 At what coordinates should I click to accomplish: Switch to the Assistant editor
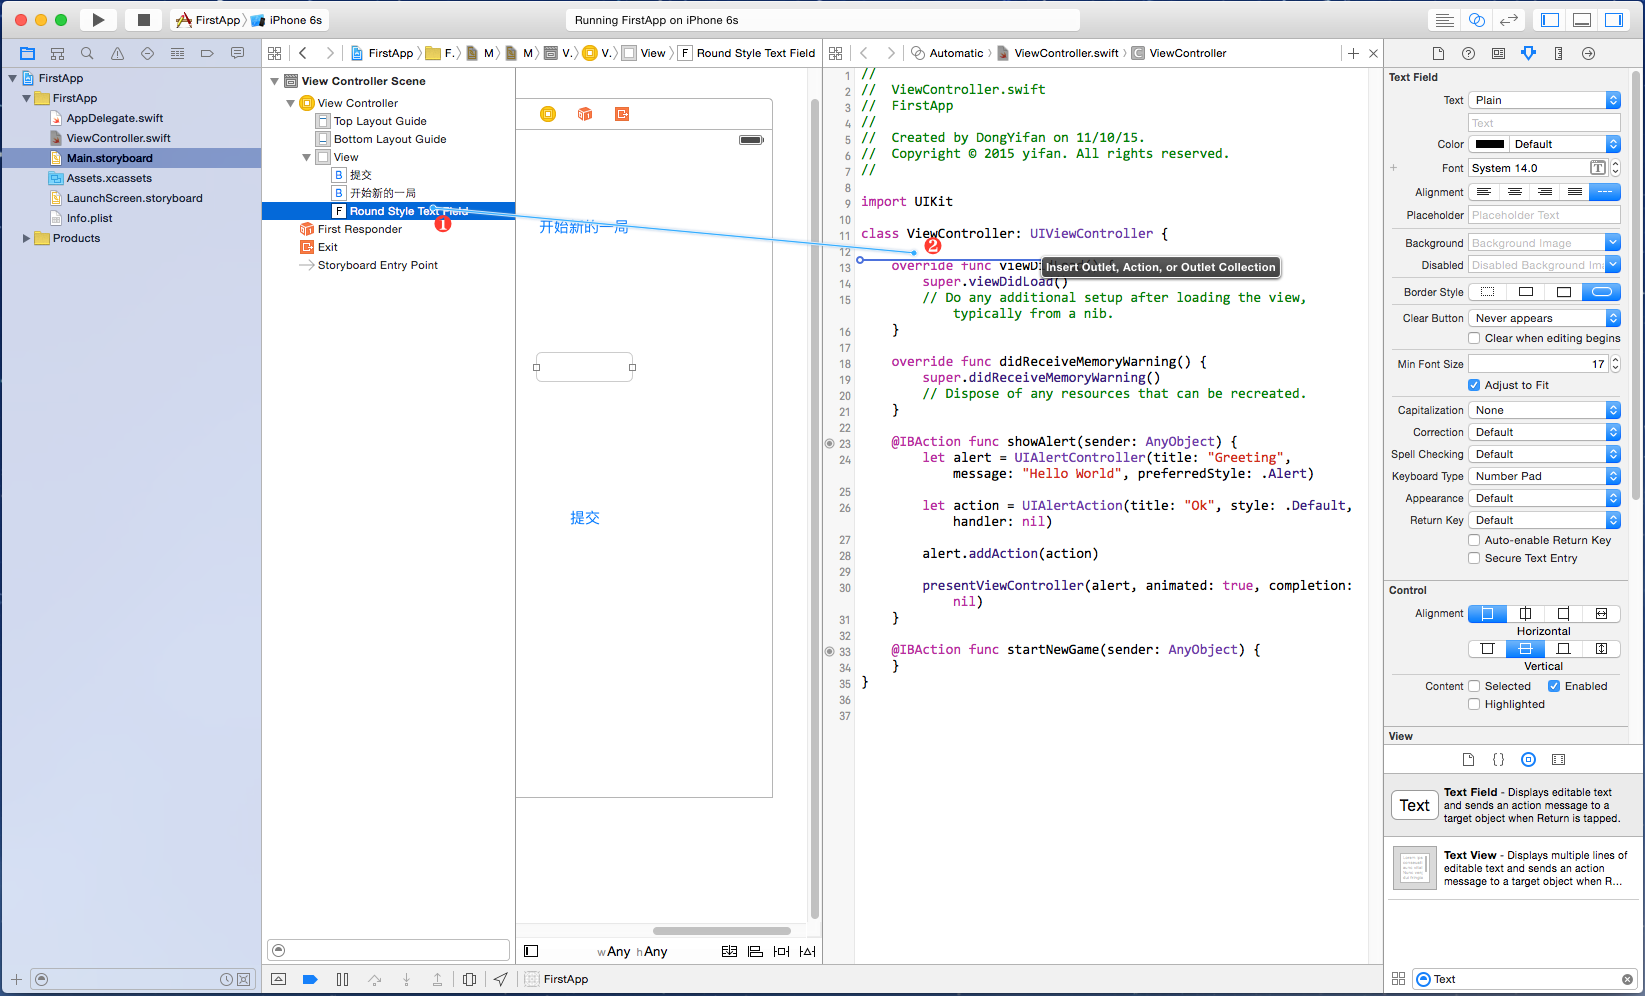[x=1476, y=20]
